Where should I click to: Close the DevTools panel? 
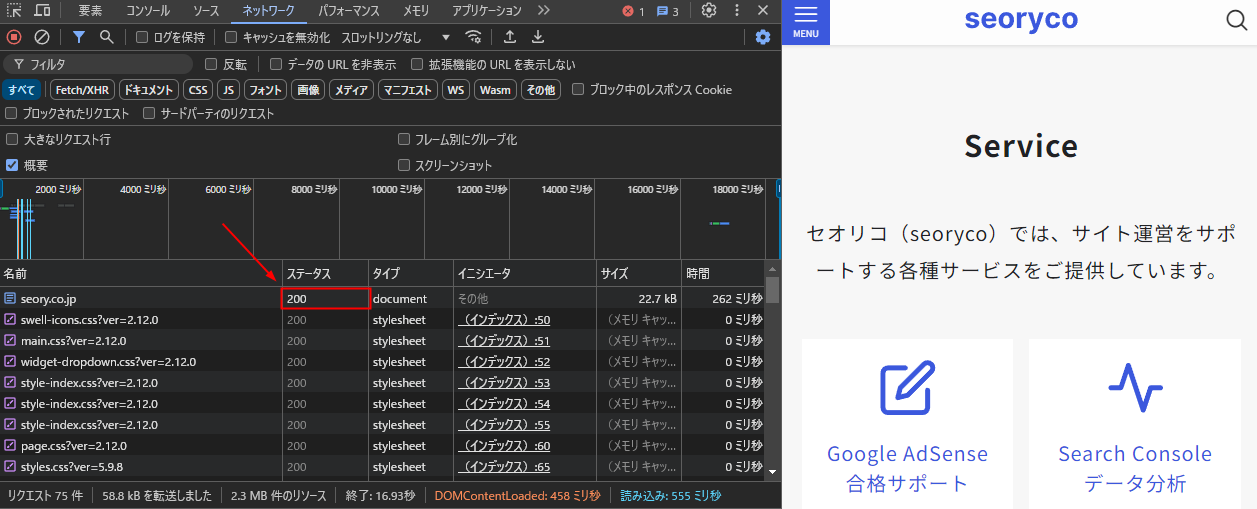(763, 10)
